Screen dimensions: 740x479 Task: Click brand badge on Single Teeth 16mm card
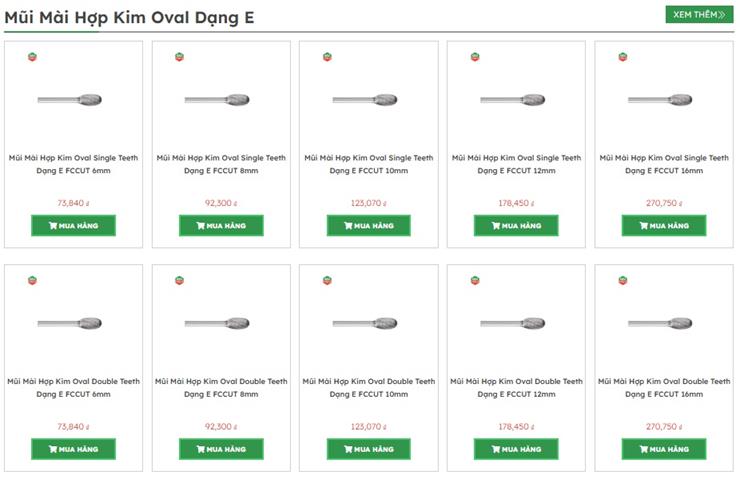point(622,57)
